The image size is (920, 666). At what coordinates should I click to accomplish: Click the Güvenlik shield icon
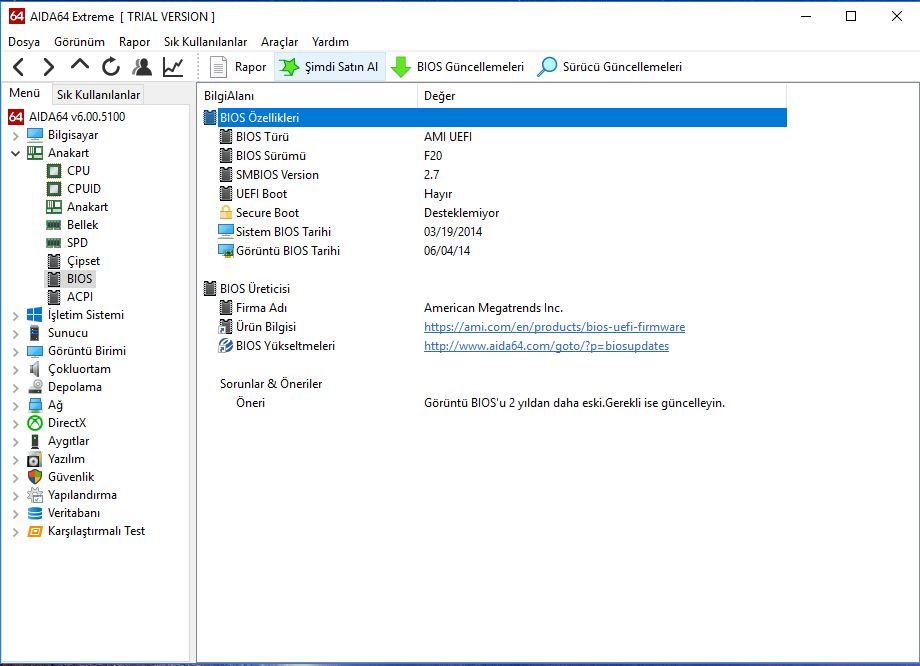35,477
